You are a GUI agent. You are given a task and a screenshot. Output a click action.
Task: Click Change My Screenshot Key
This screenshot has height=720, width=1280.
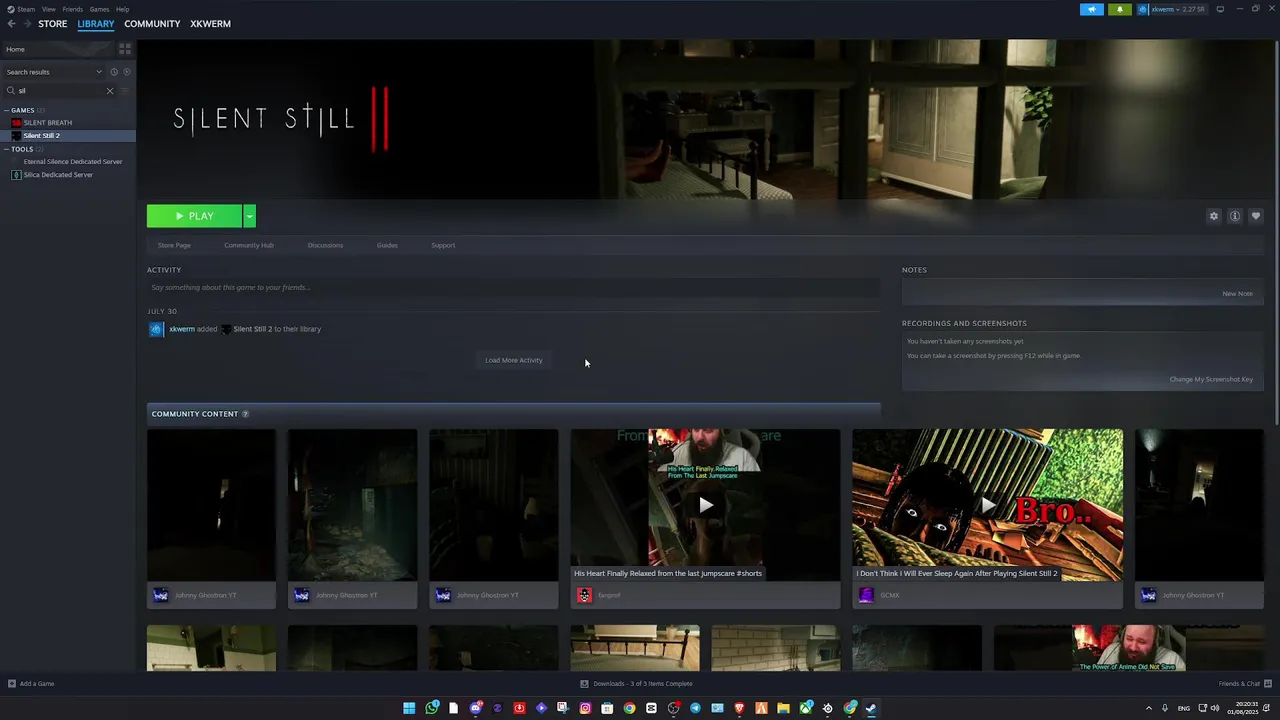[1211, 380]
